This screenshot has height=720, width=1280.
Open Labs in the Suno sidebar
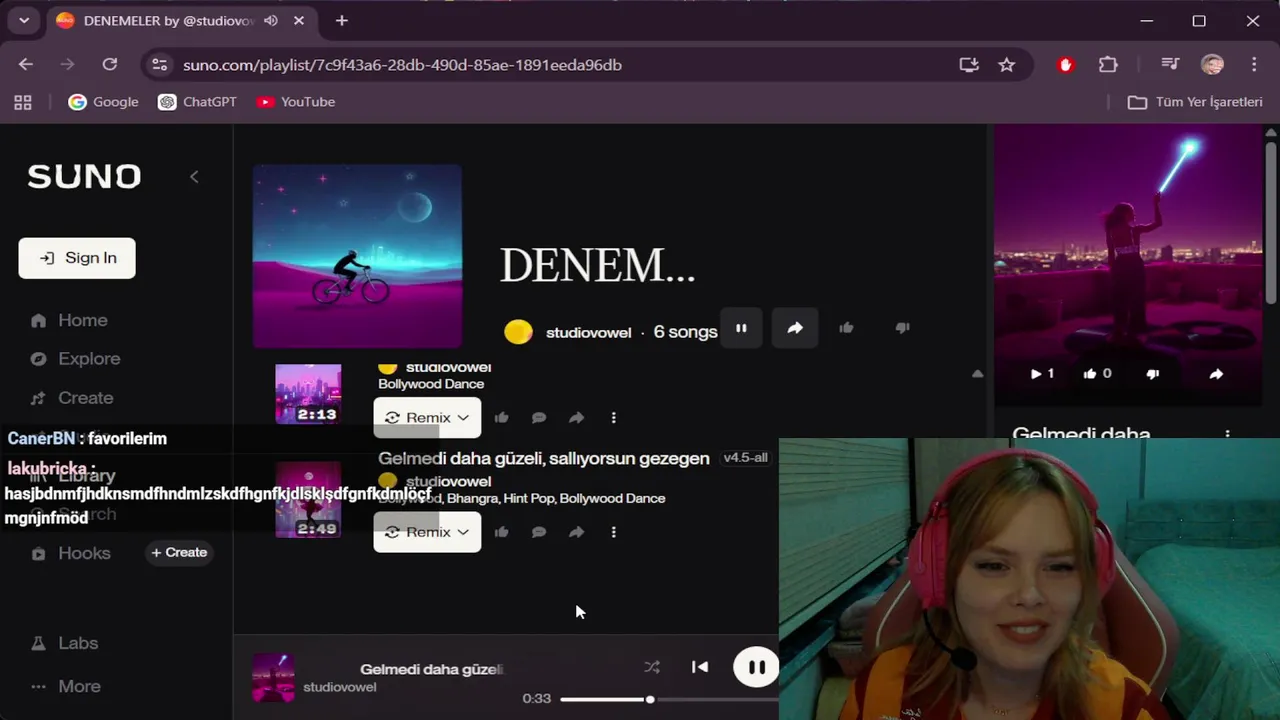tap(65, 643)
